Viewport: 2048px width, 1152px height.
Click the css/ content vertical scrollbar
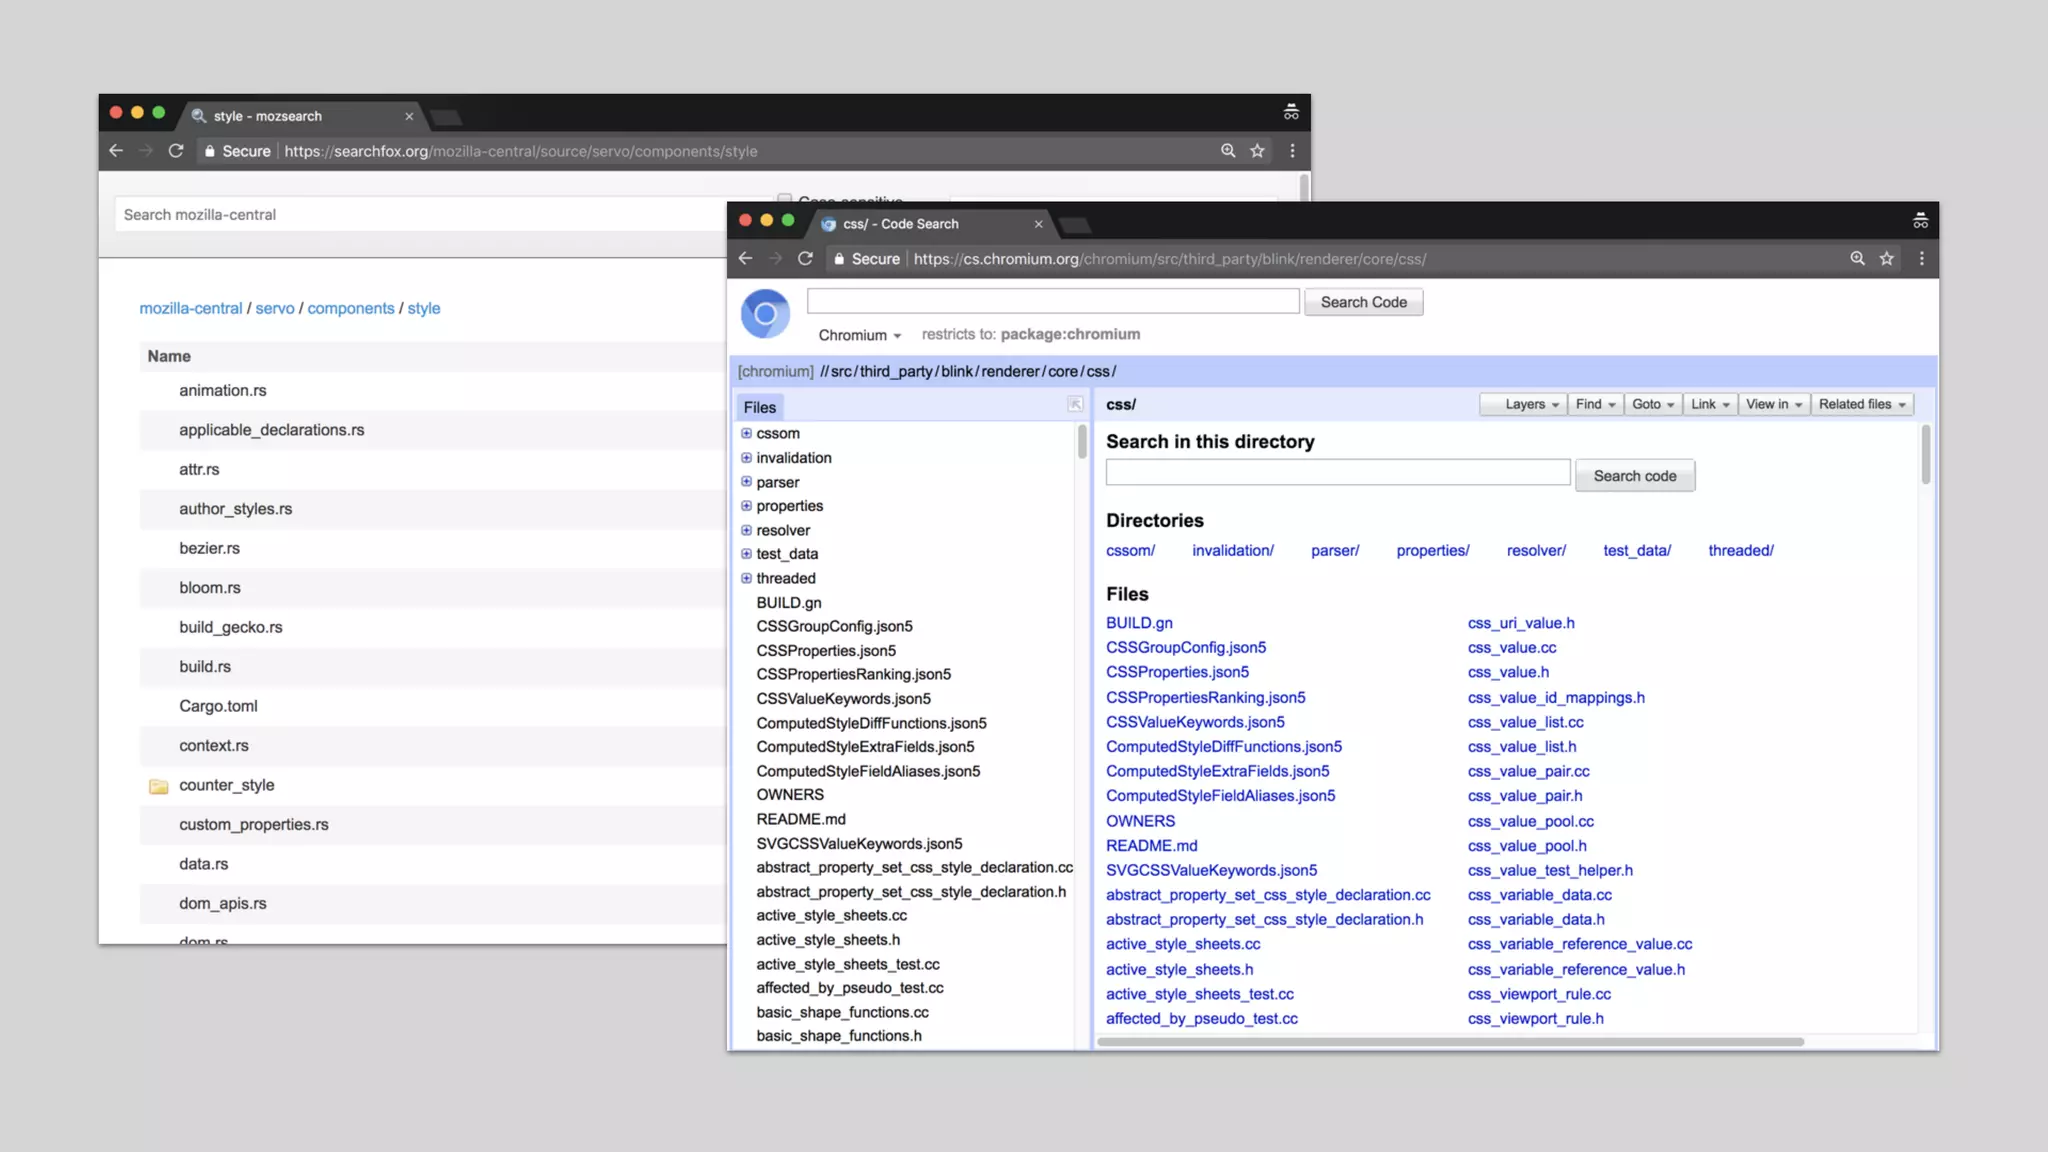[x=1926, y=455]
